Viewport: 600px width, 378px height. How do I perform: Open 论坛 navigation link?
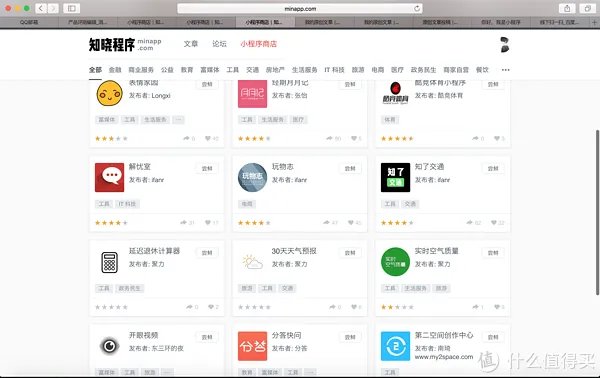[219, 44]
